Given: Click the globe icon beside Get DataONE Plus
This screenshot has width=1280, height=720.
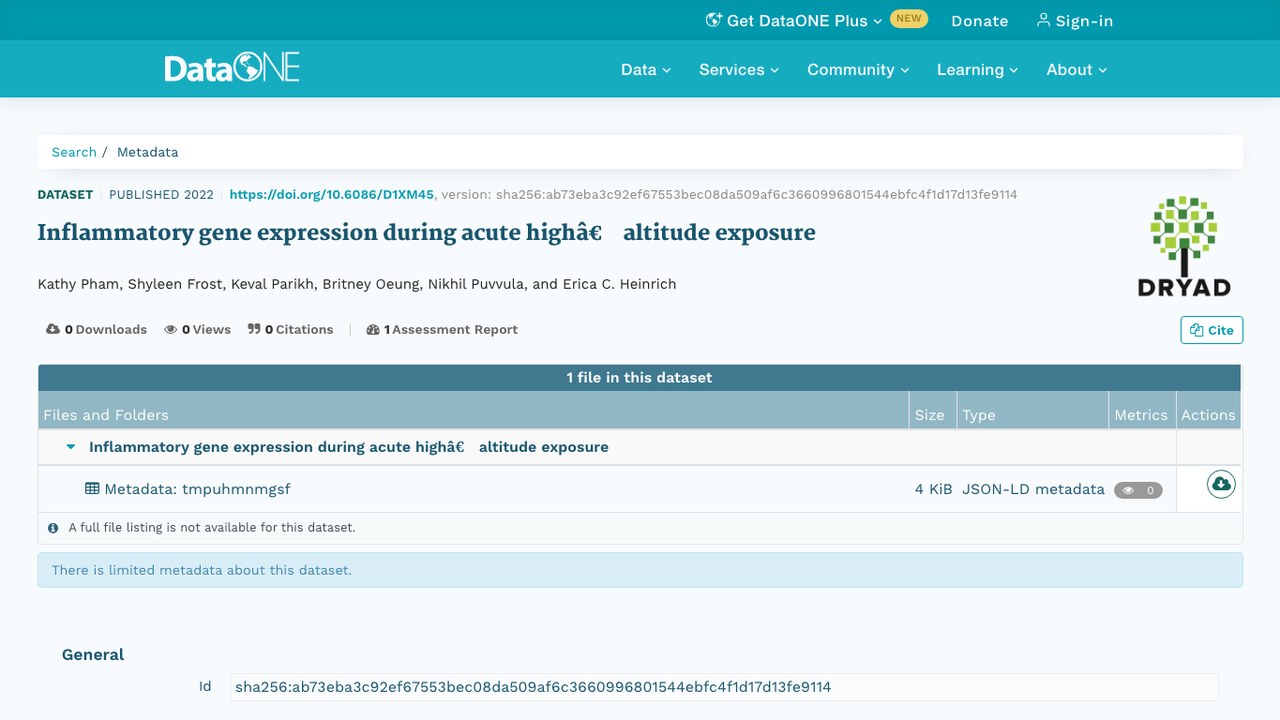Looking at the screenshot, I should 714,20.
